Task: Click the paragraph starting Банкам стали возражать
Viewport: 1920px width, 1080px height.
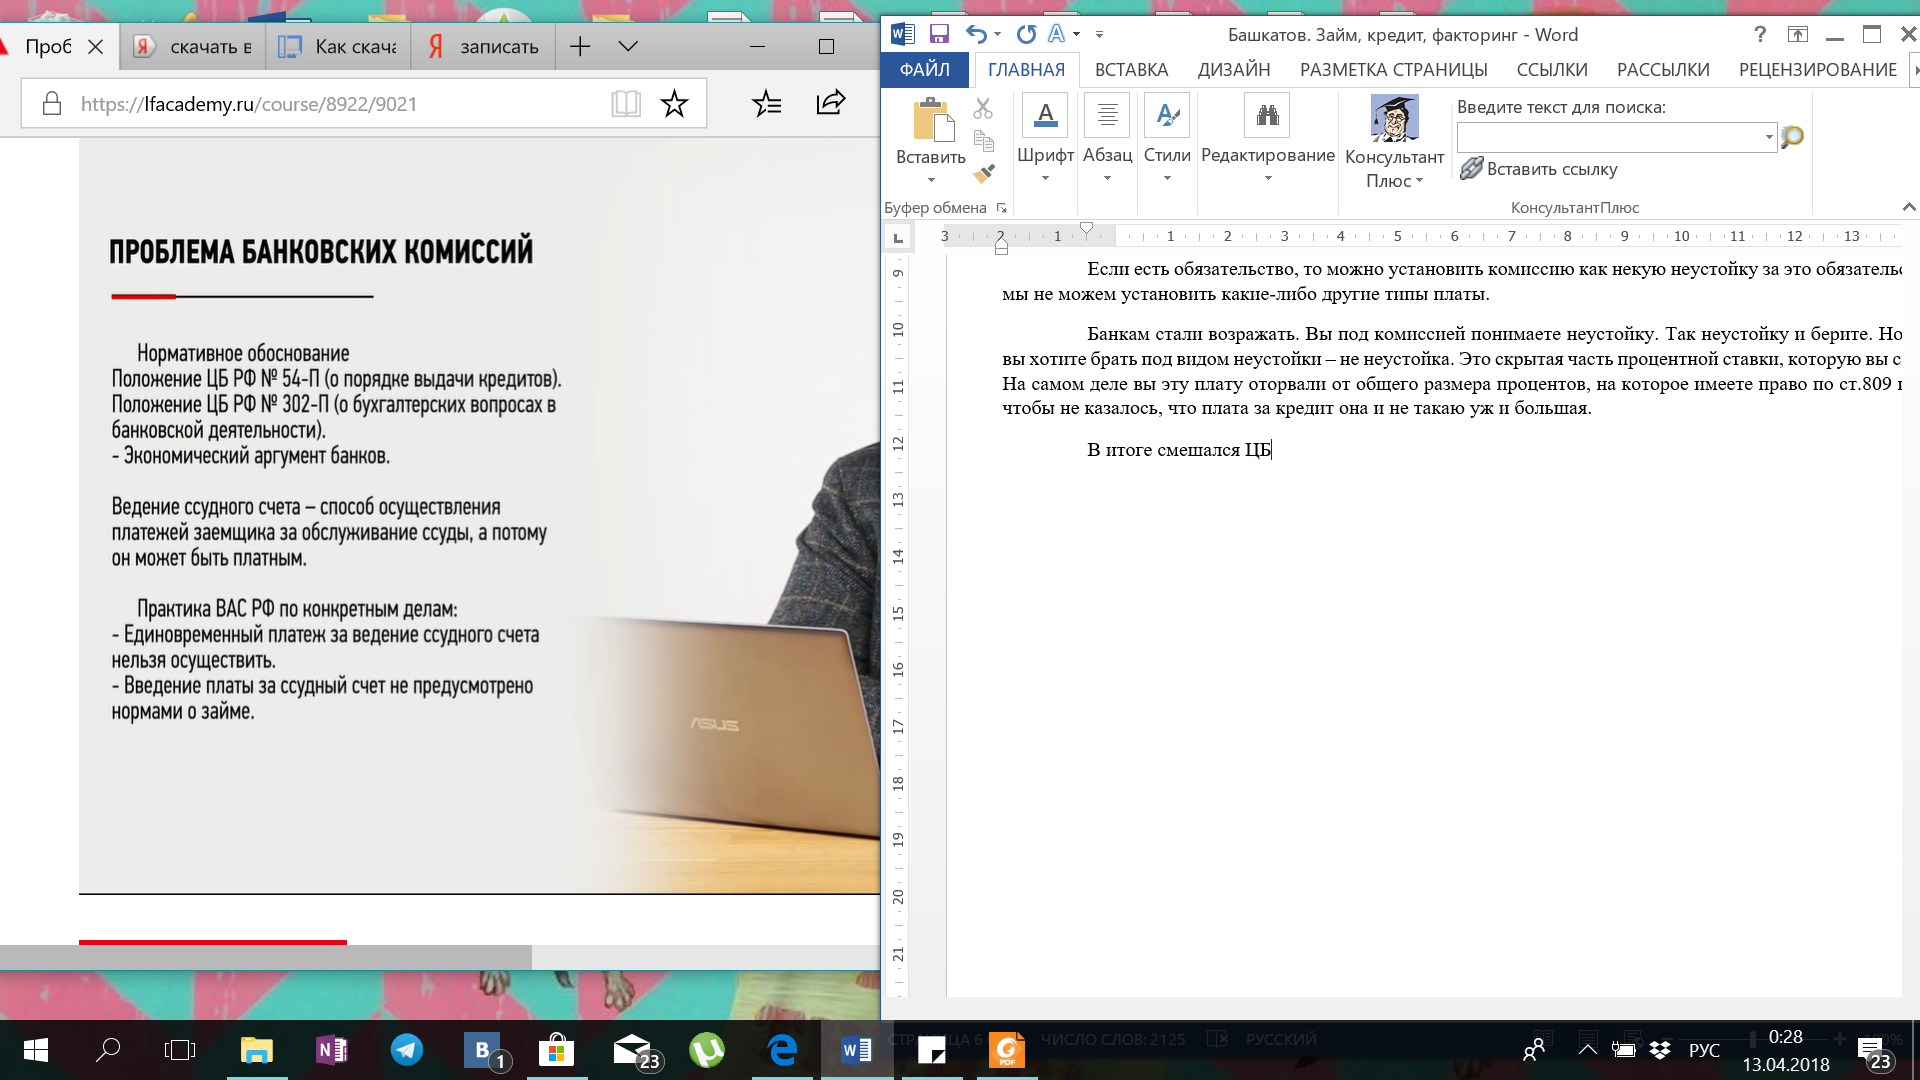Action: (x=1452, y=371)
